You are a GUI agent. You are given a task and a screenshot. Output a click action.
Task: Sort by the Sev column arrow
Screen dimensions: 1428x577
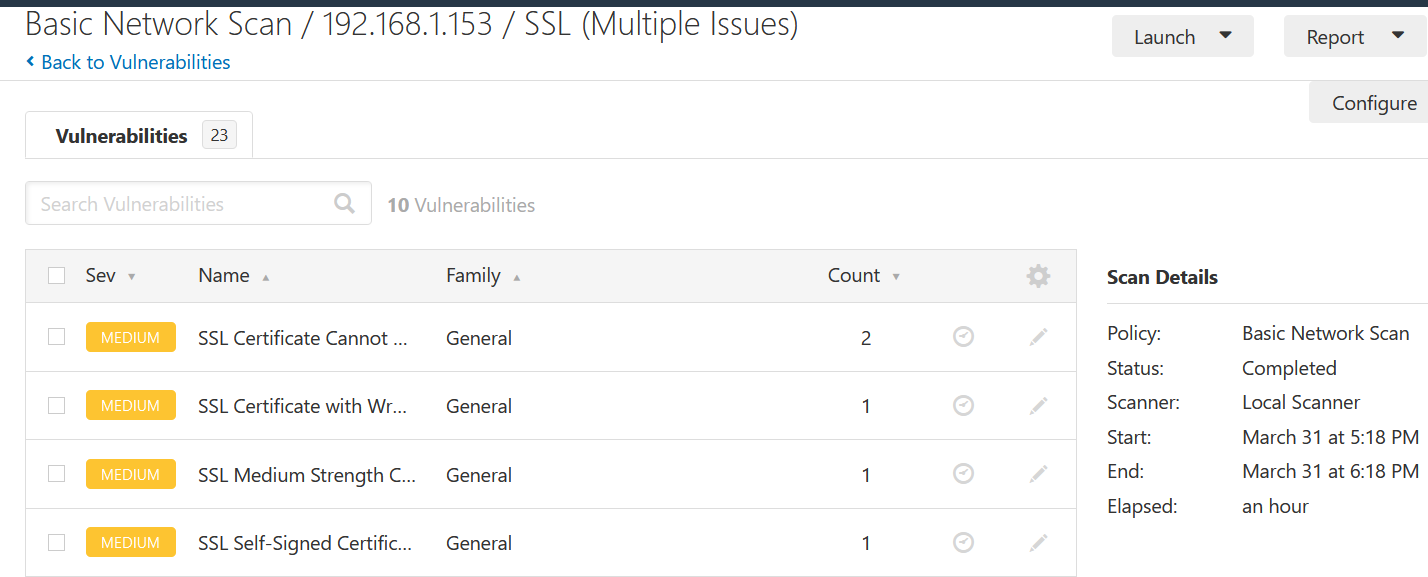pos(132,277)
